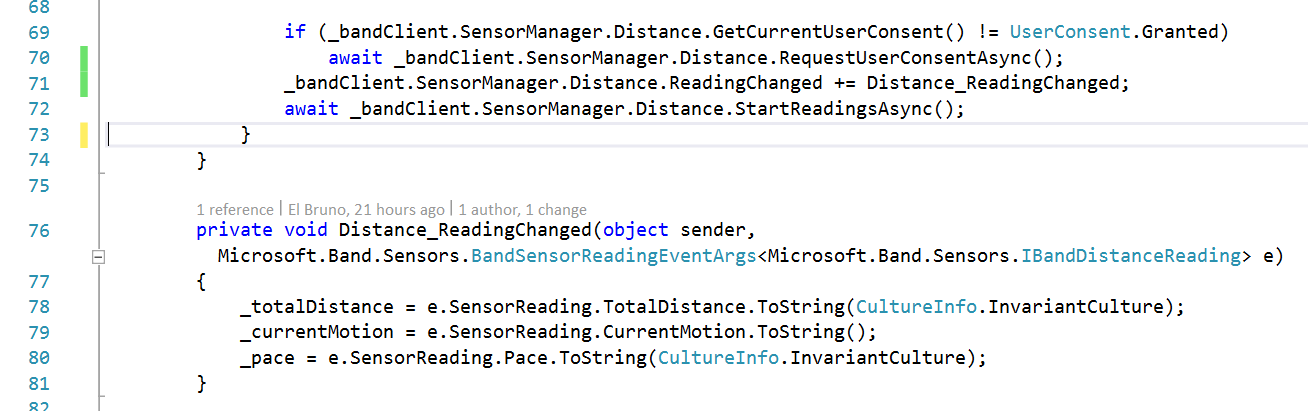Click the yellow change marker at line 73
This screenshot has height=411, width=1308.
point(85,135)
